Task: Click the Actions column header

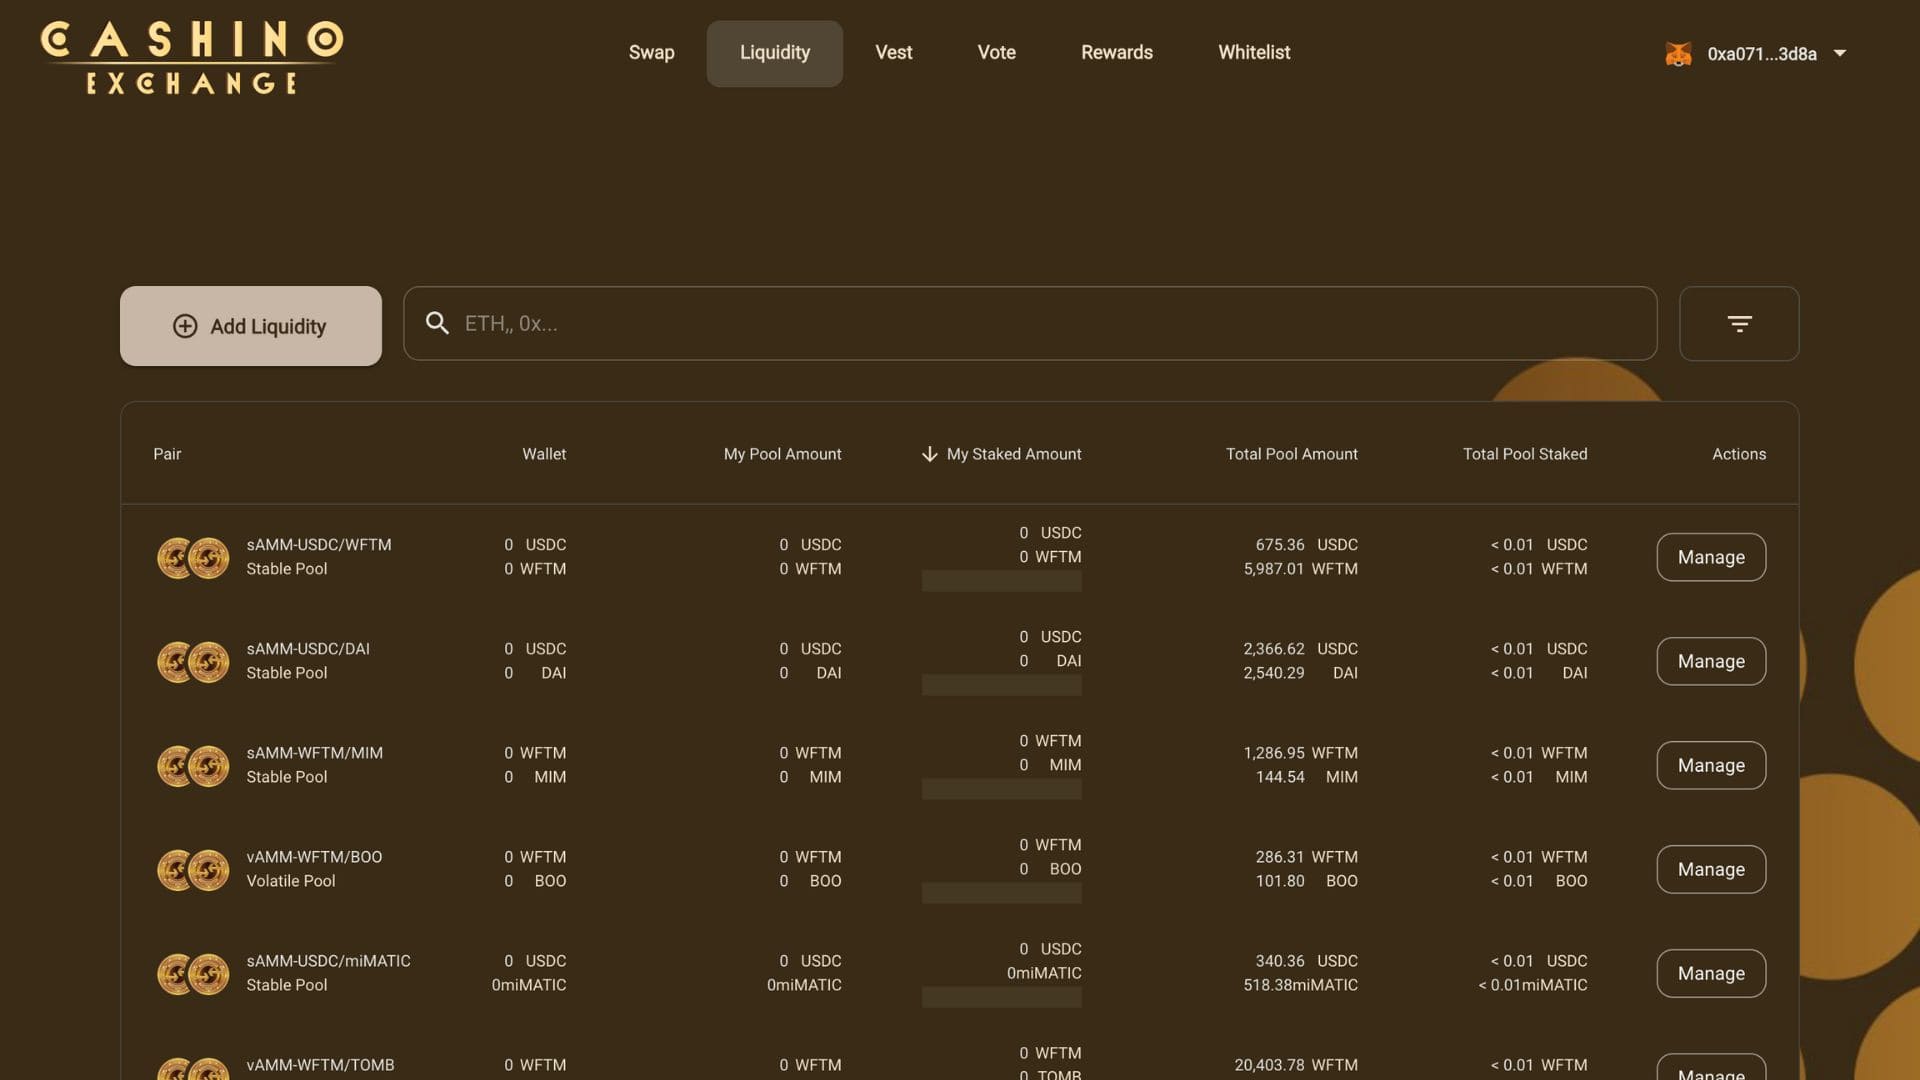Action: click(1739, 454)
